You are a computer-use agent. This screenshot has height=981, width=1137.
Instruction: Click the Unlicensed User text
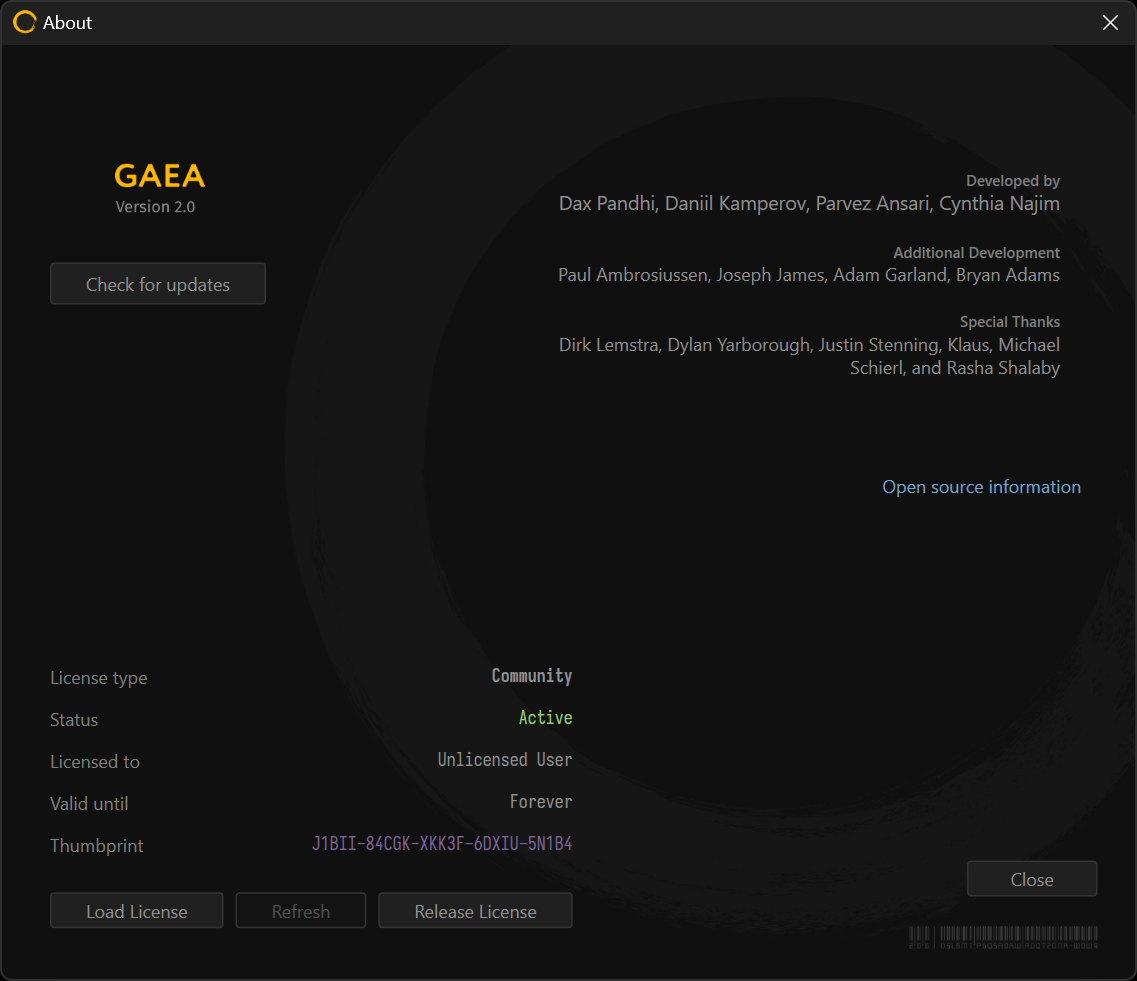point(504,760)
